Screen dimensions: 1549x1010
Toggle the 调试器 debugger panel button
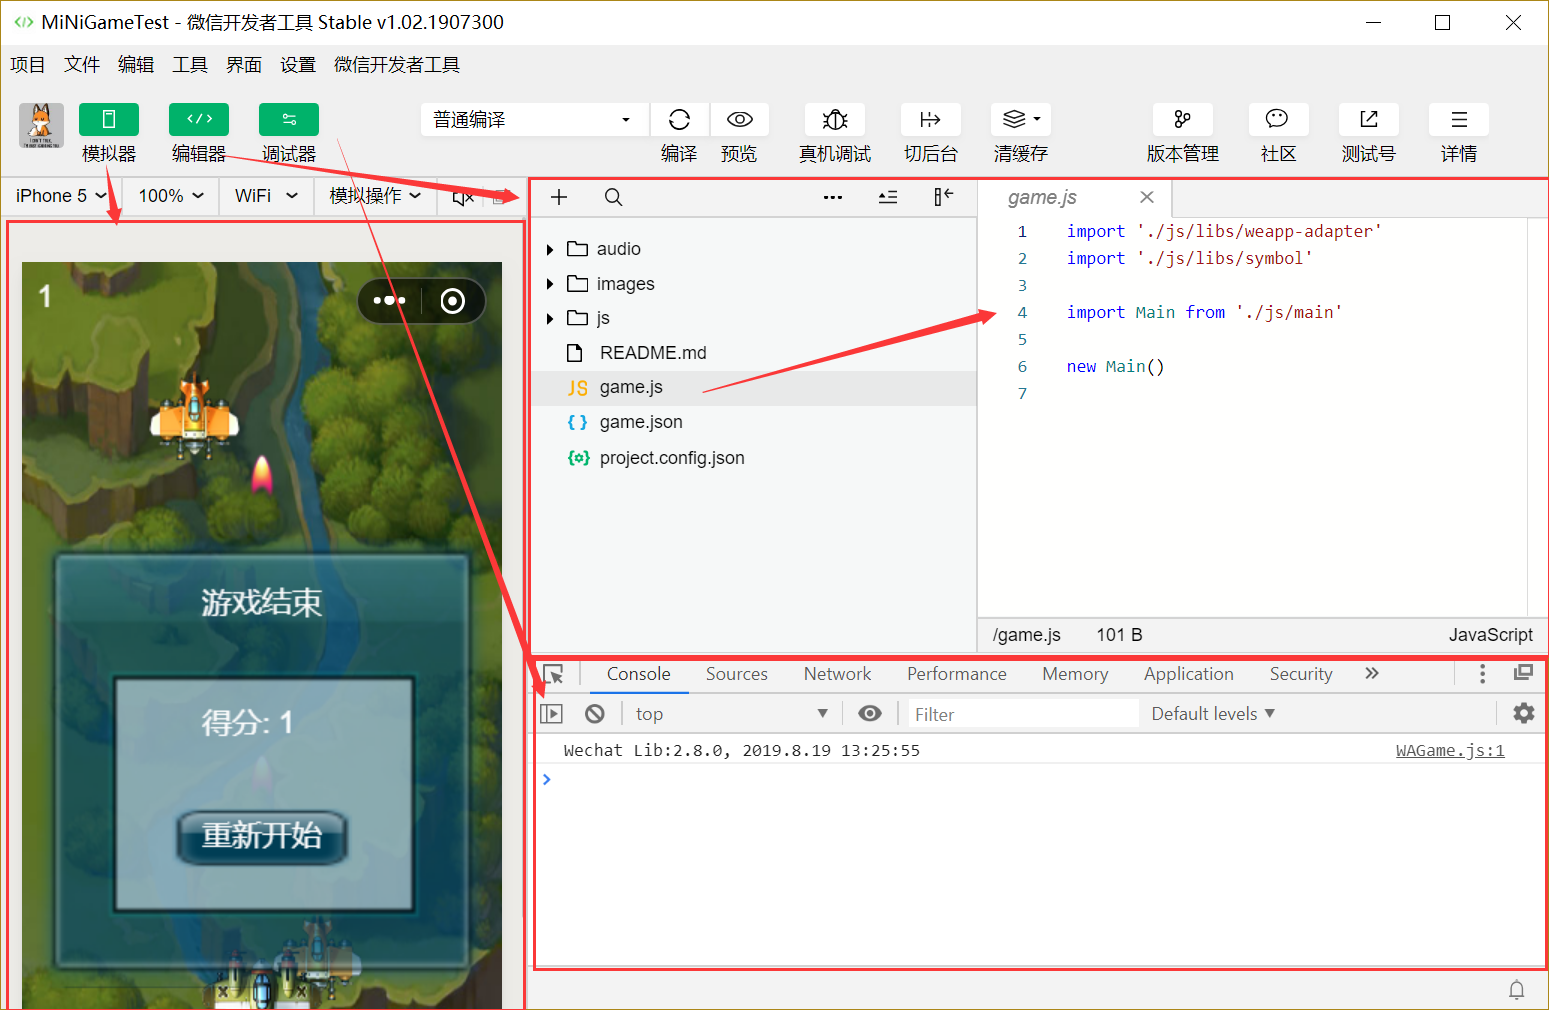289,119
